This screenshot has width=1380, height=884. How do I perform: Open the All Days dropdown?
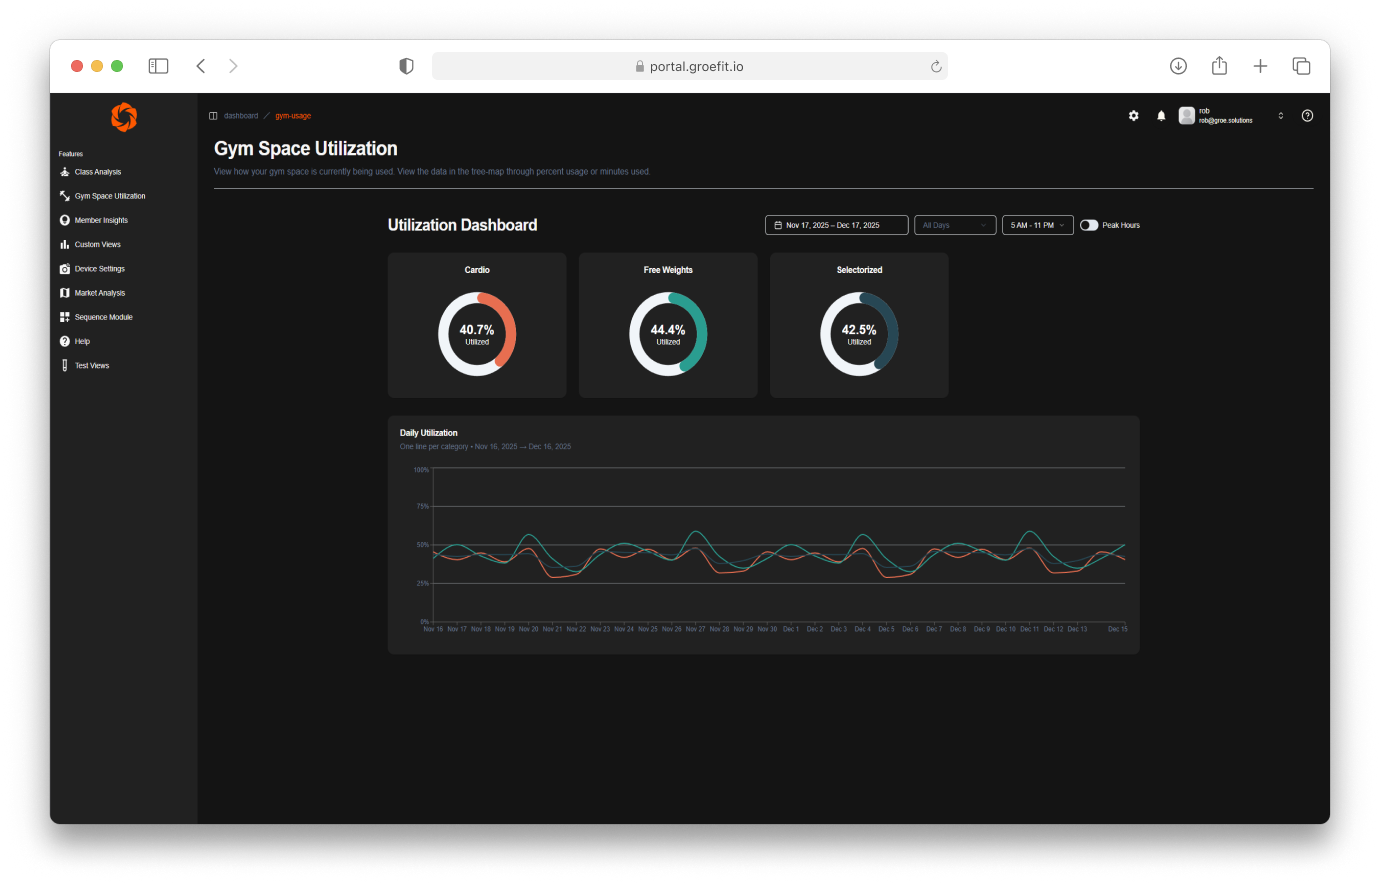click(954, 225)
